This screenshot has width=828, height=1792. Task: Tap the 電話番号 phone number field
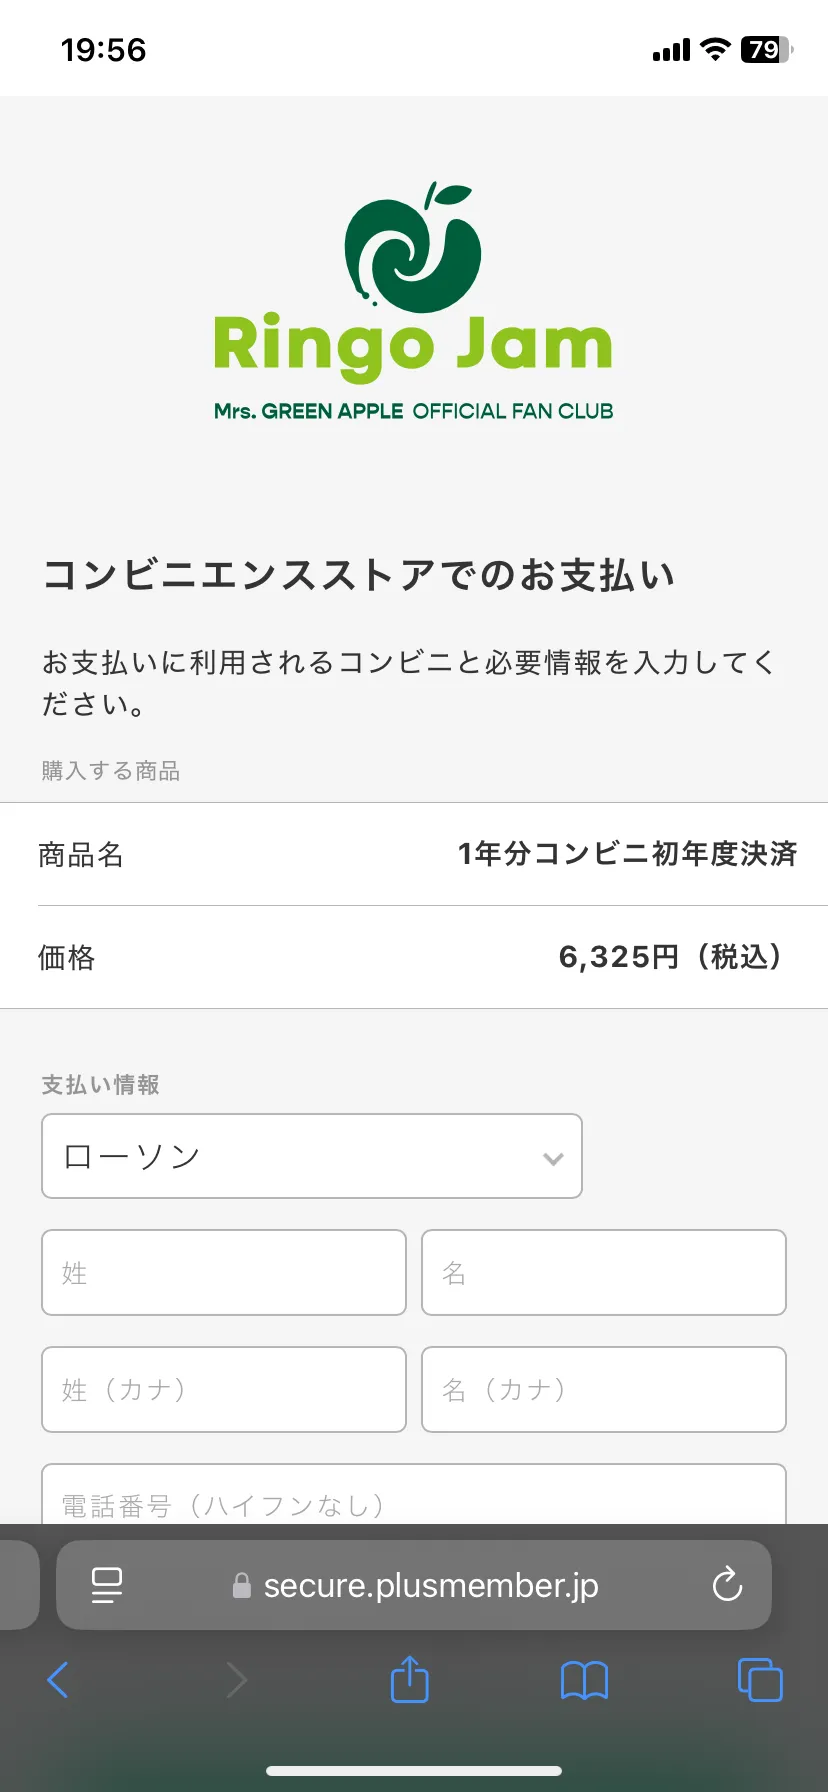pyautogui.click(x=414, y=1496)
